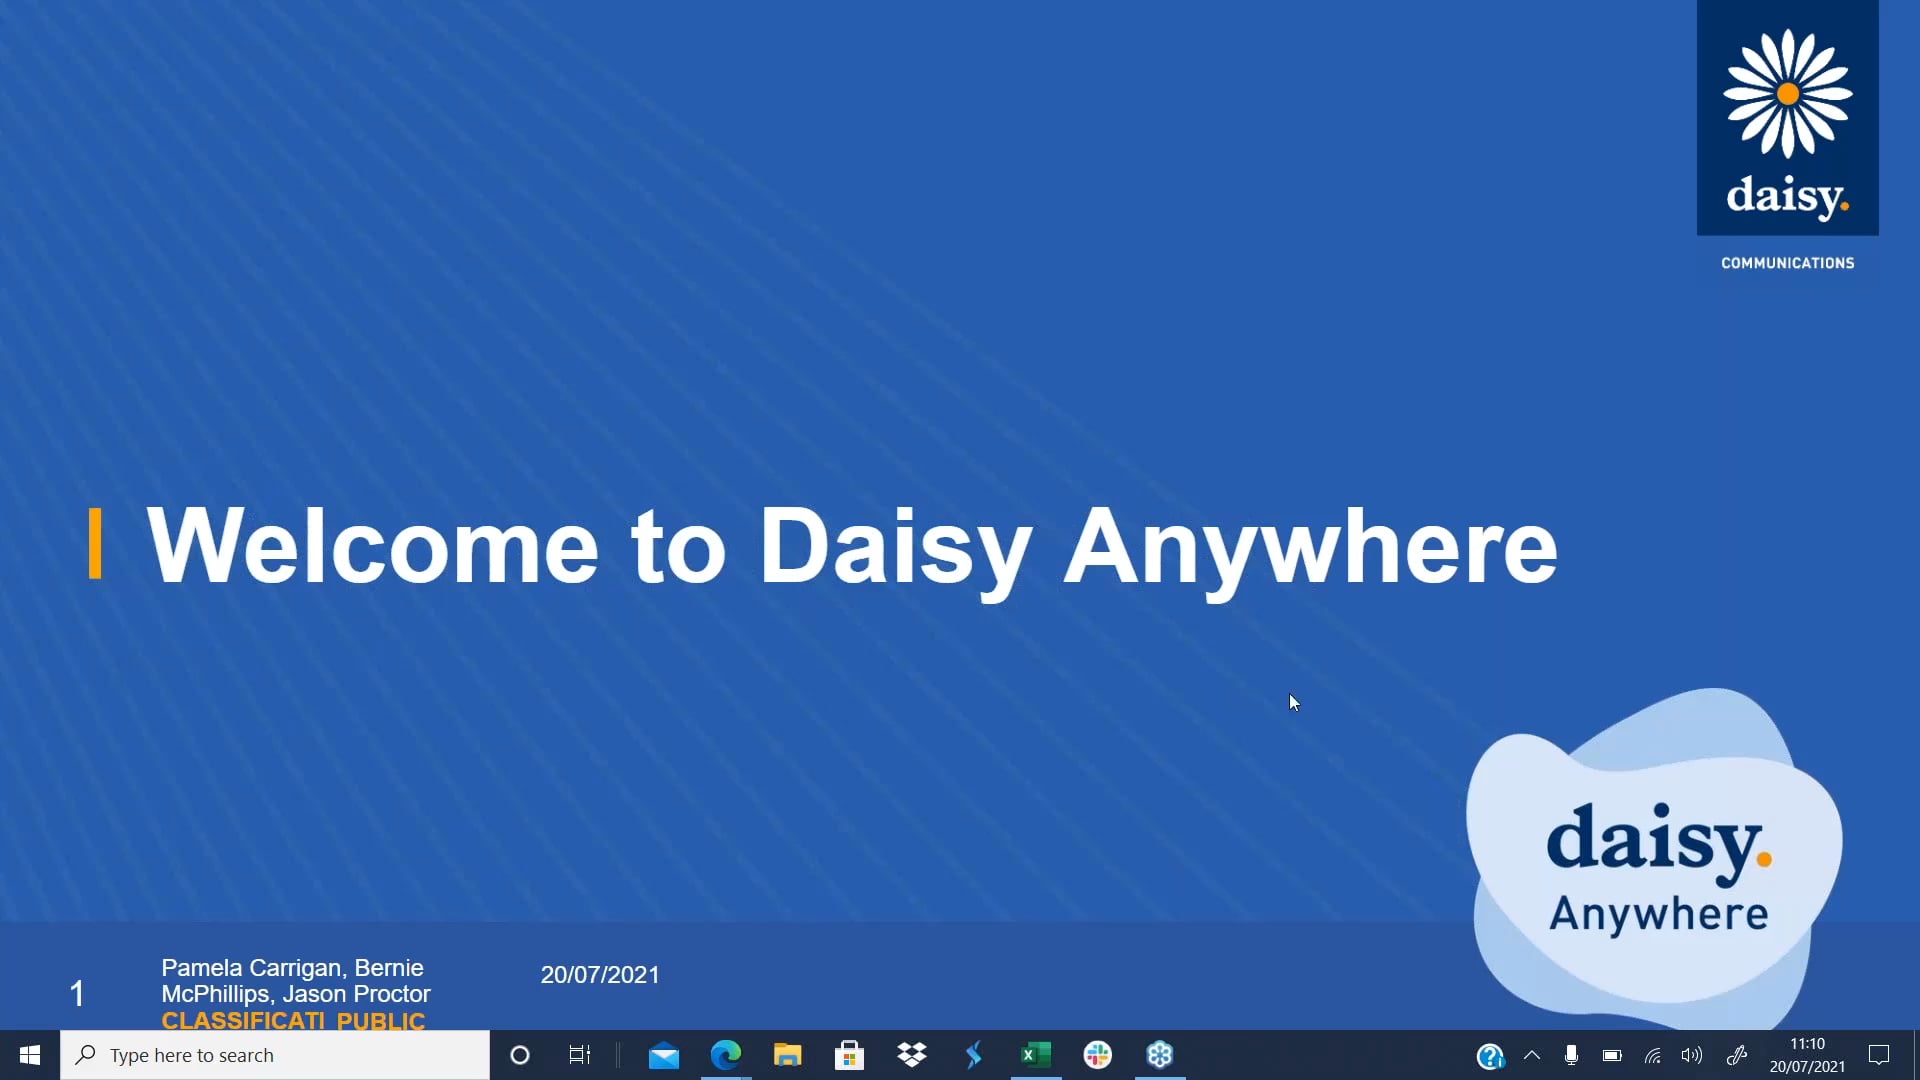Mute the system volume via the speaker icon

tap(1692, 1055)
